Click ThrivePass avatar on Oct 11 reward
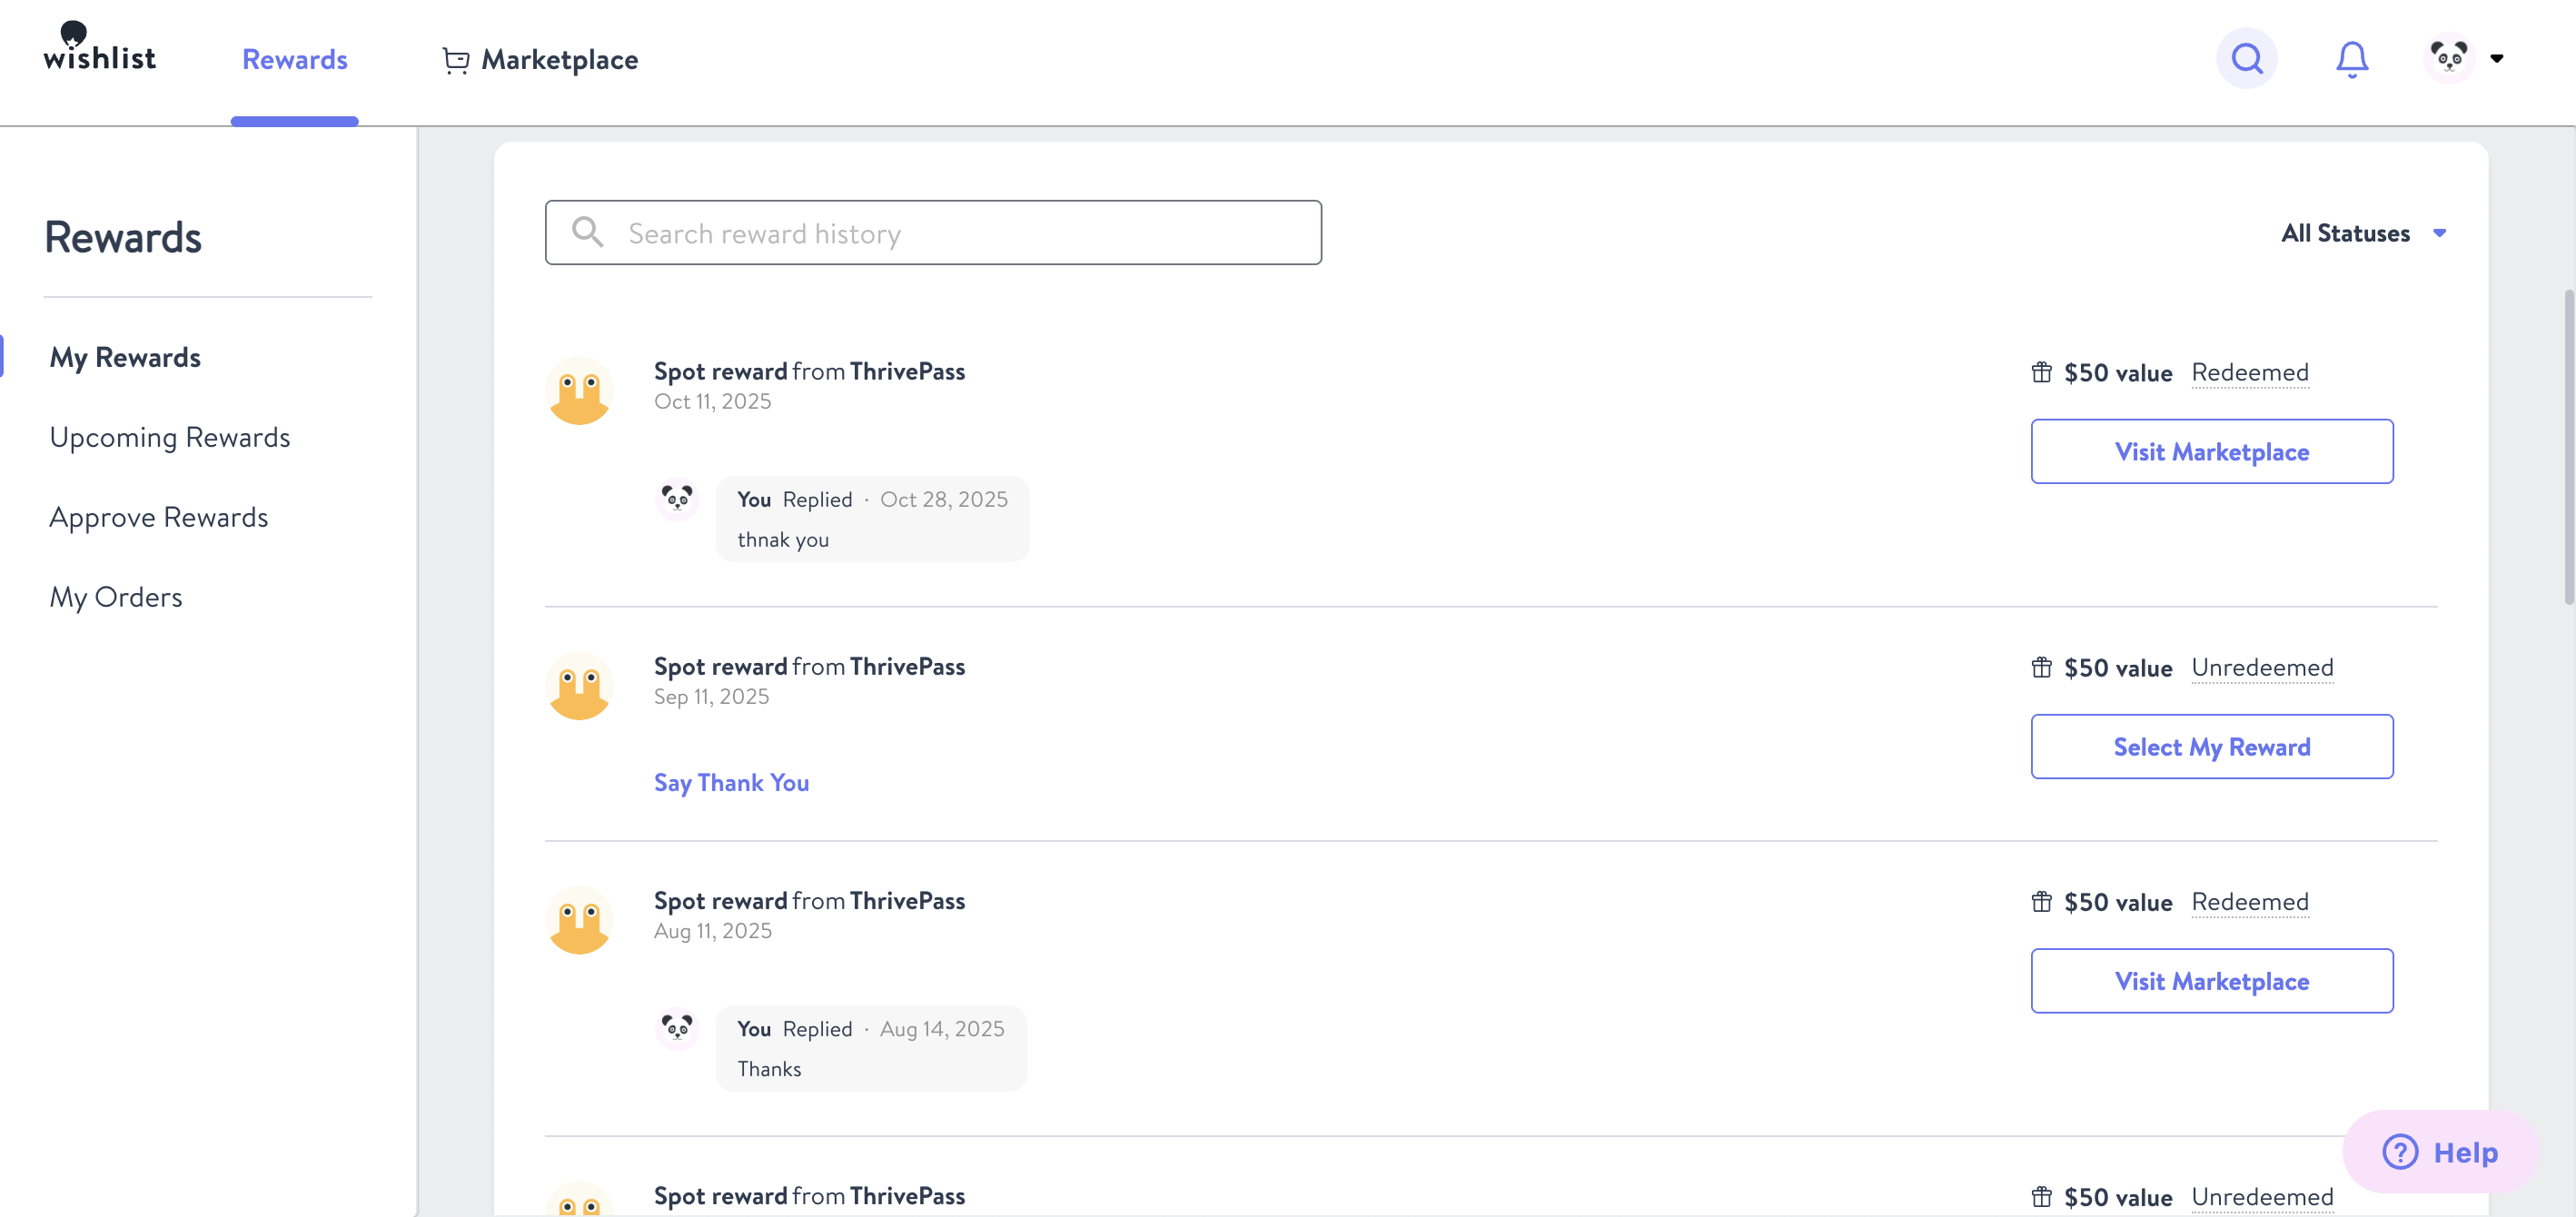The height and width of the screenshot is (1217, 2576). pyautogui.click(x=579, y=391)
